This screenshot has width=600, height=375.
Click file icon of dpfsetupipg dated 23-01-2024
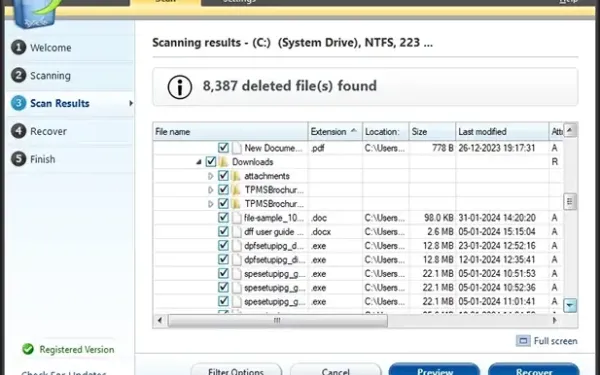point(237,246)
